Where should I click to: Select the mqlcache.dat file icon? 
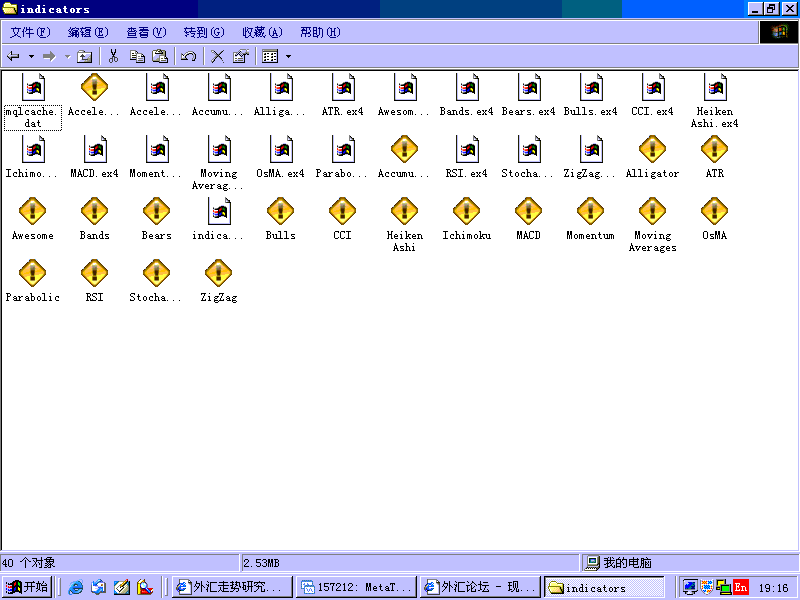[x=33, y=87]
